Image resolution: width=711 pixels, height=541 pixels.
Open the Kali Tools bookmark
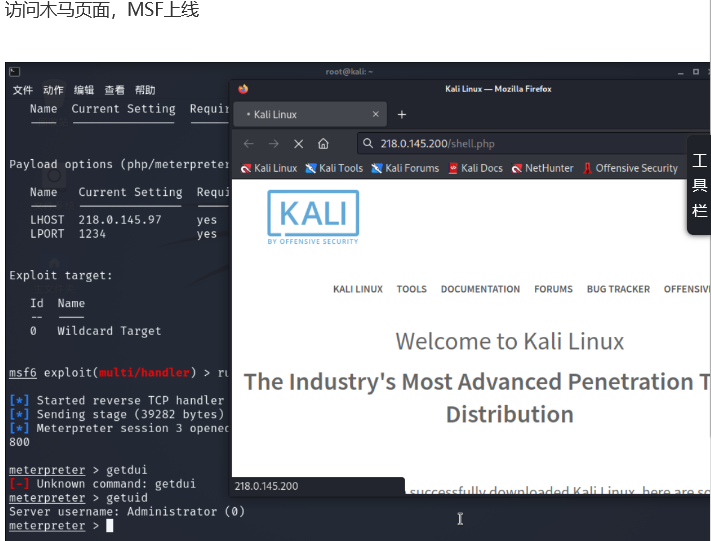click(x=334, y=168)
